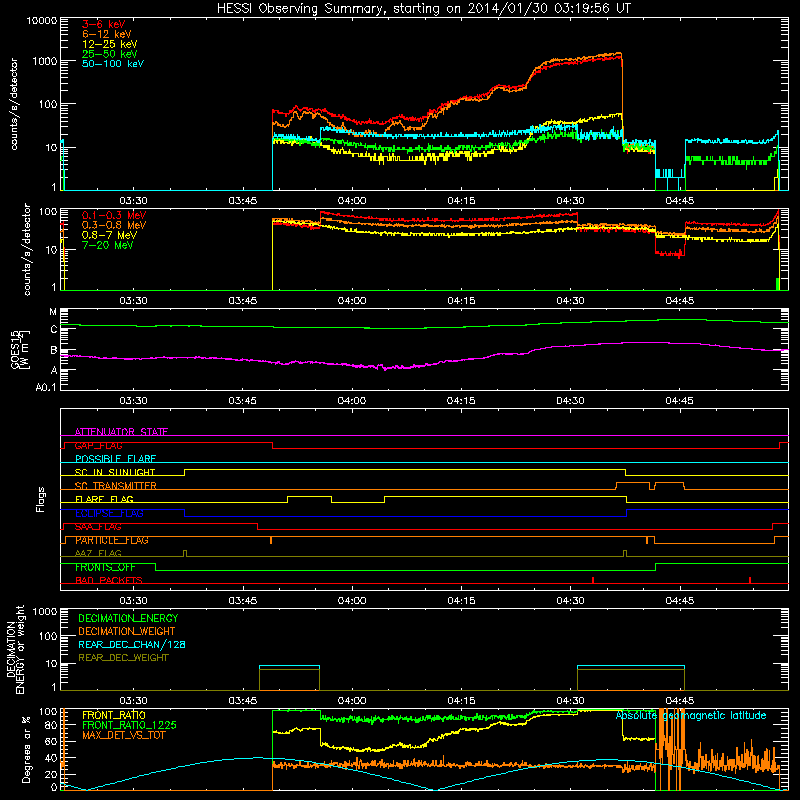This screenshot has width=800, height=800.
Task: Click the M class tick label
Action: click(53, 312)
